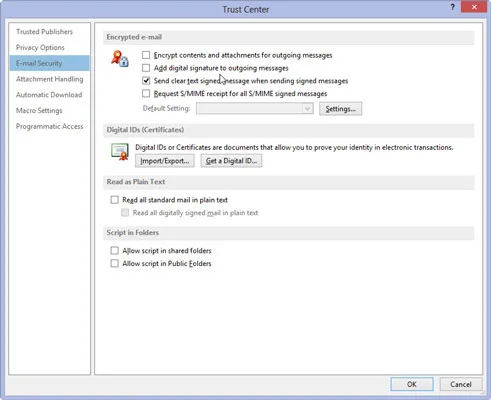Select Attachment Handling in the sidebar
The height and width of the screenshot is (400, 491).
[x=50, y=79]
